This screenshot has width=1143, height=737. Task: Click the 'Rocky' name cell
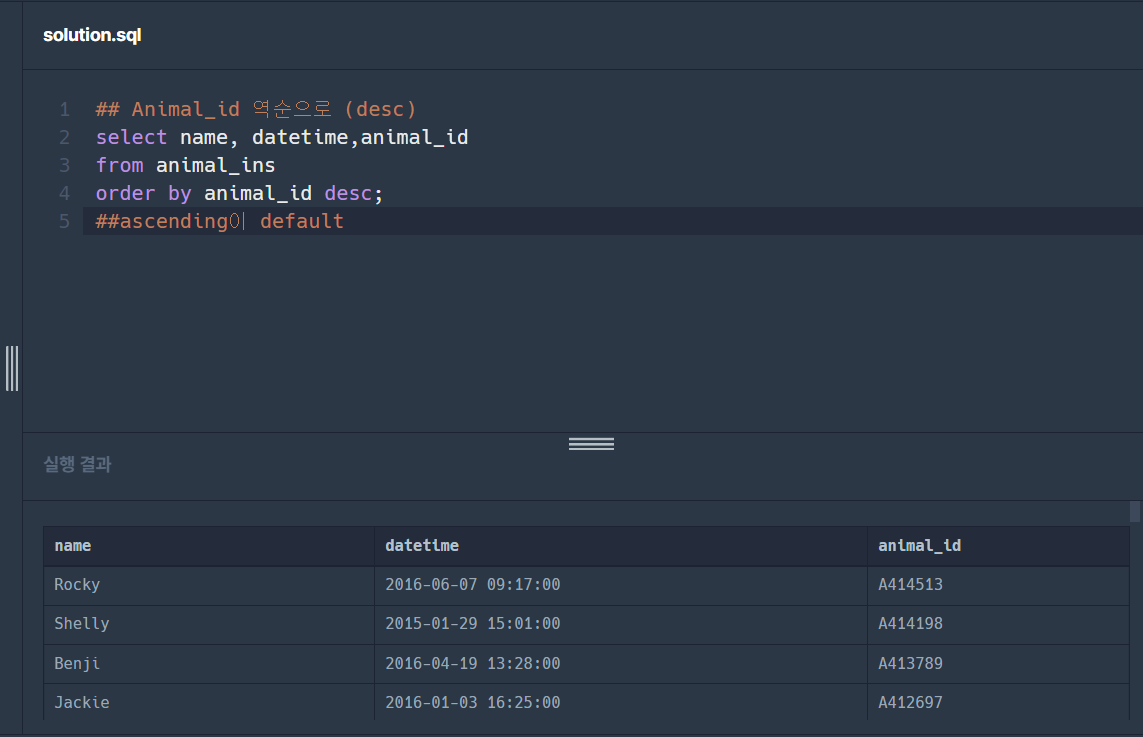(209, 585)
